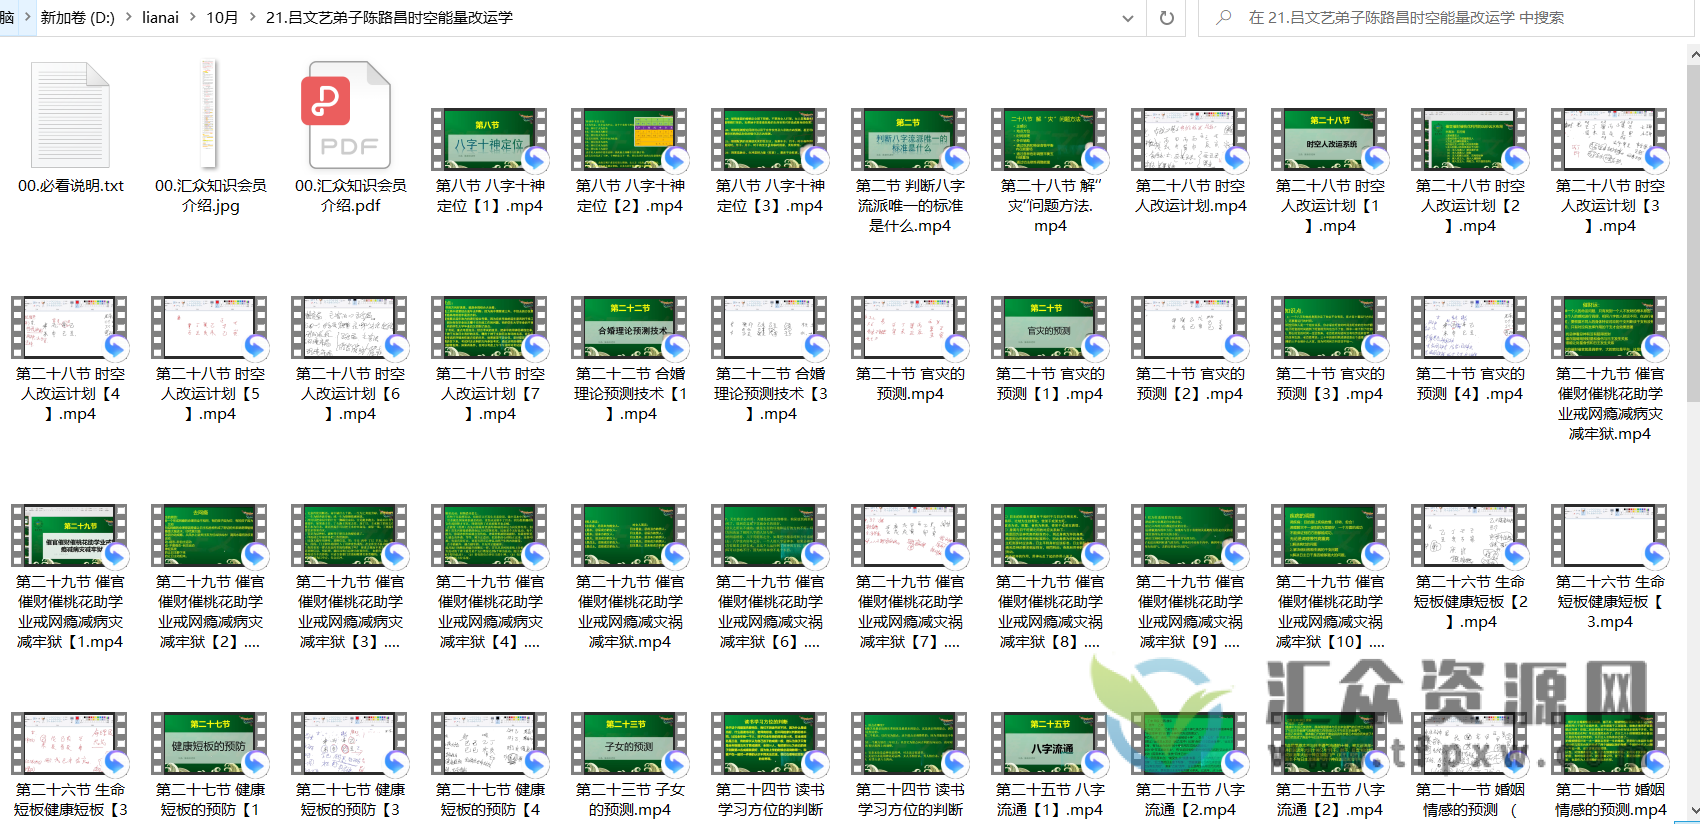The width and height of the screenshot is (1700, 824).
Task: Expand chevron after 新加卷 (D:) breadcrumb
Action: [129, 18]
